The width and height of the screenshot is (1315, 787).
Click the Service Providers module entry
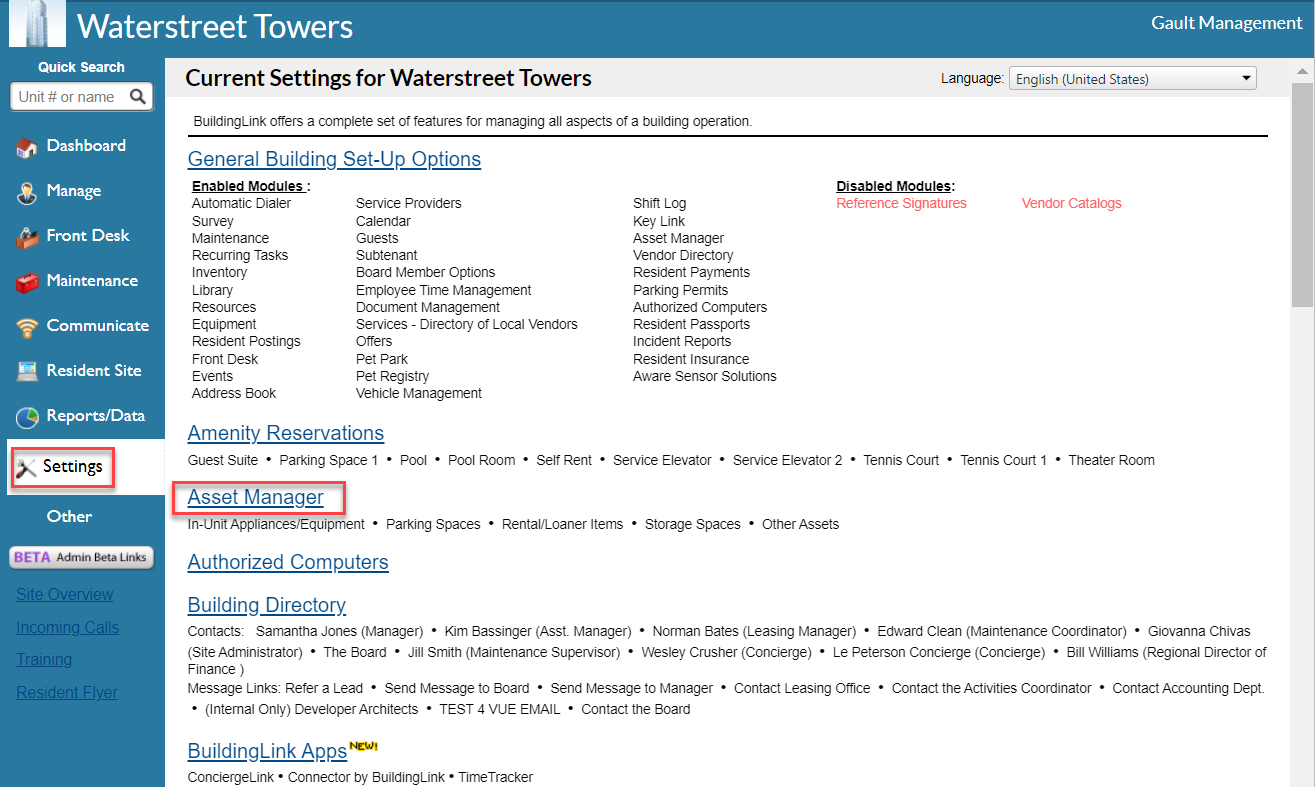point(409,203)
